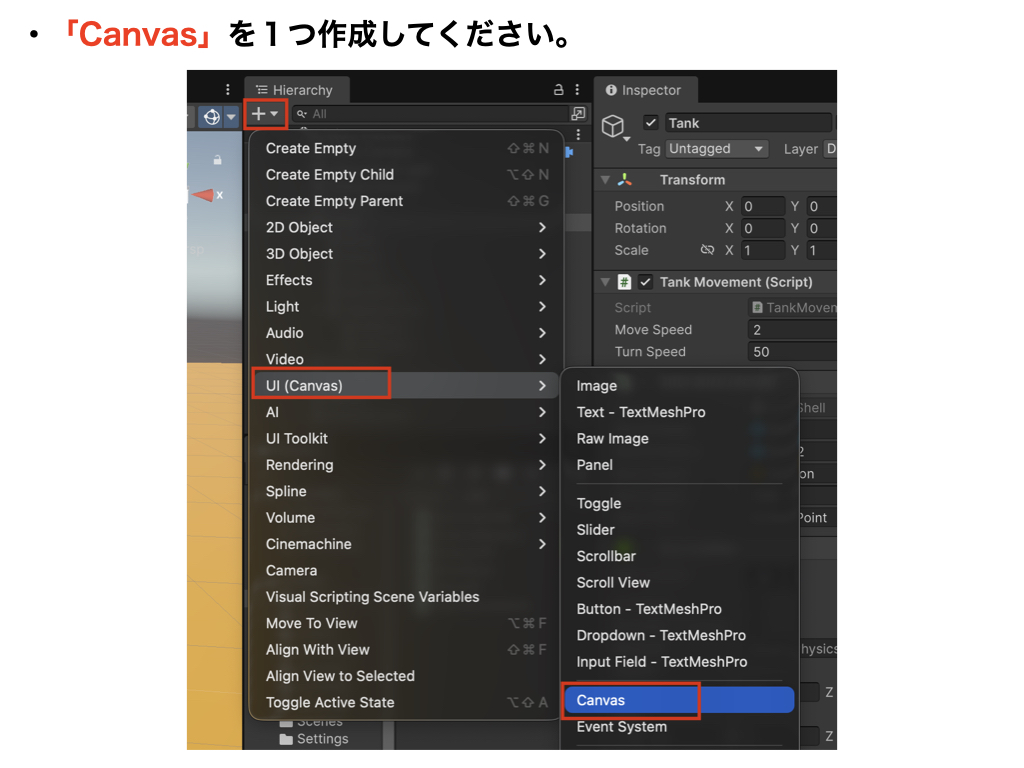Collapse the Tank Movement script foldout arrow
Viewport: 1024px width, 768px height.
(605, 282)
